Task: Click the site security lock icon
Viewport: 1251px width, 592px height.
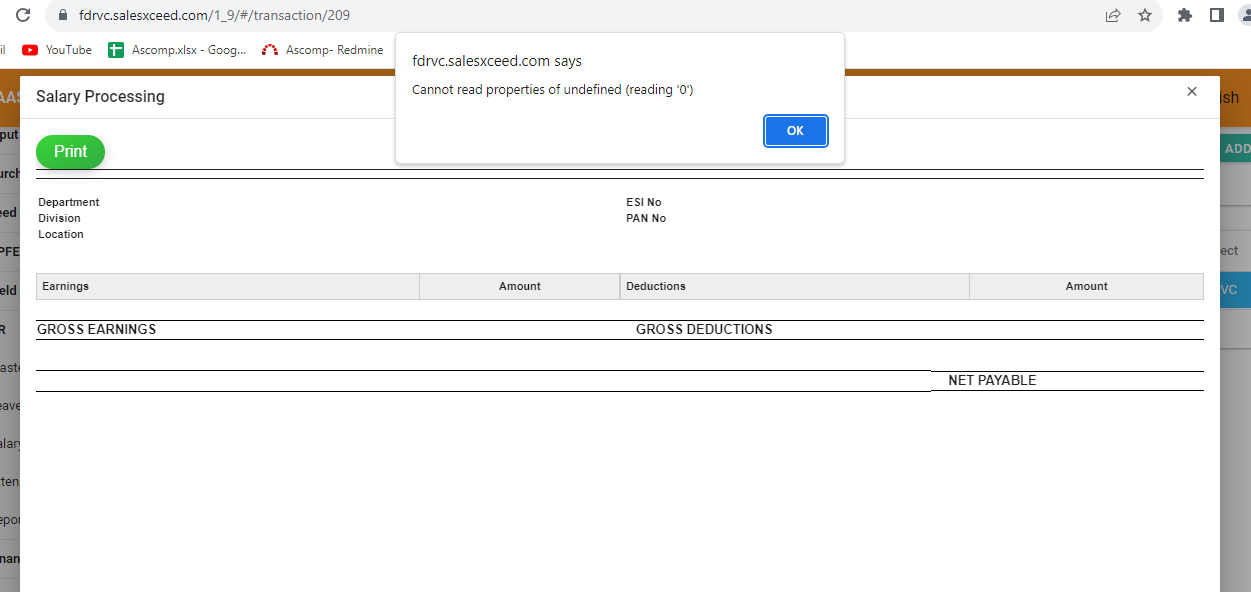Action: point(63,16)
